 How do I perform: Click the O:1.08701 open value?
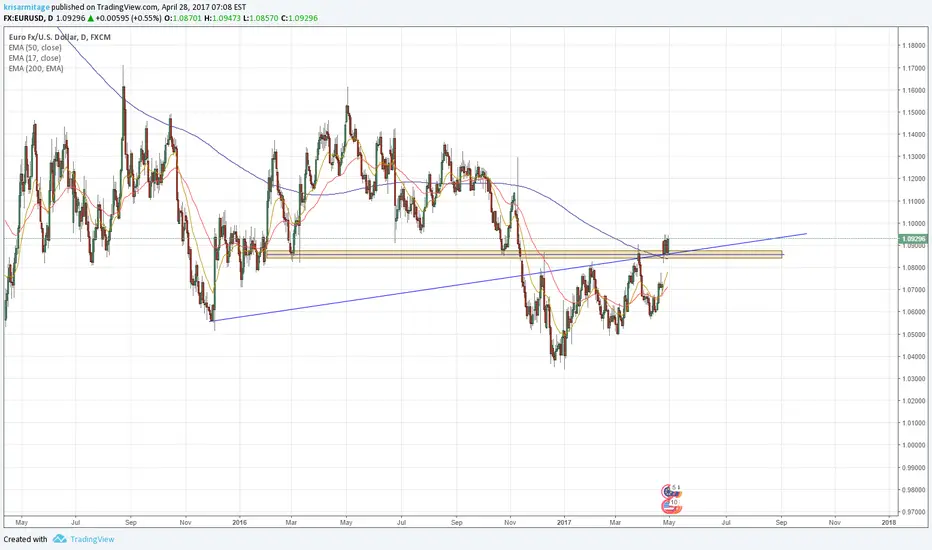pyautogui.click(x=182, y=18)
